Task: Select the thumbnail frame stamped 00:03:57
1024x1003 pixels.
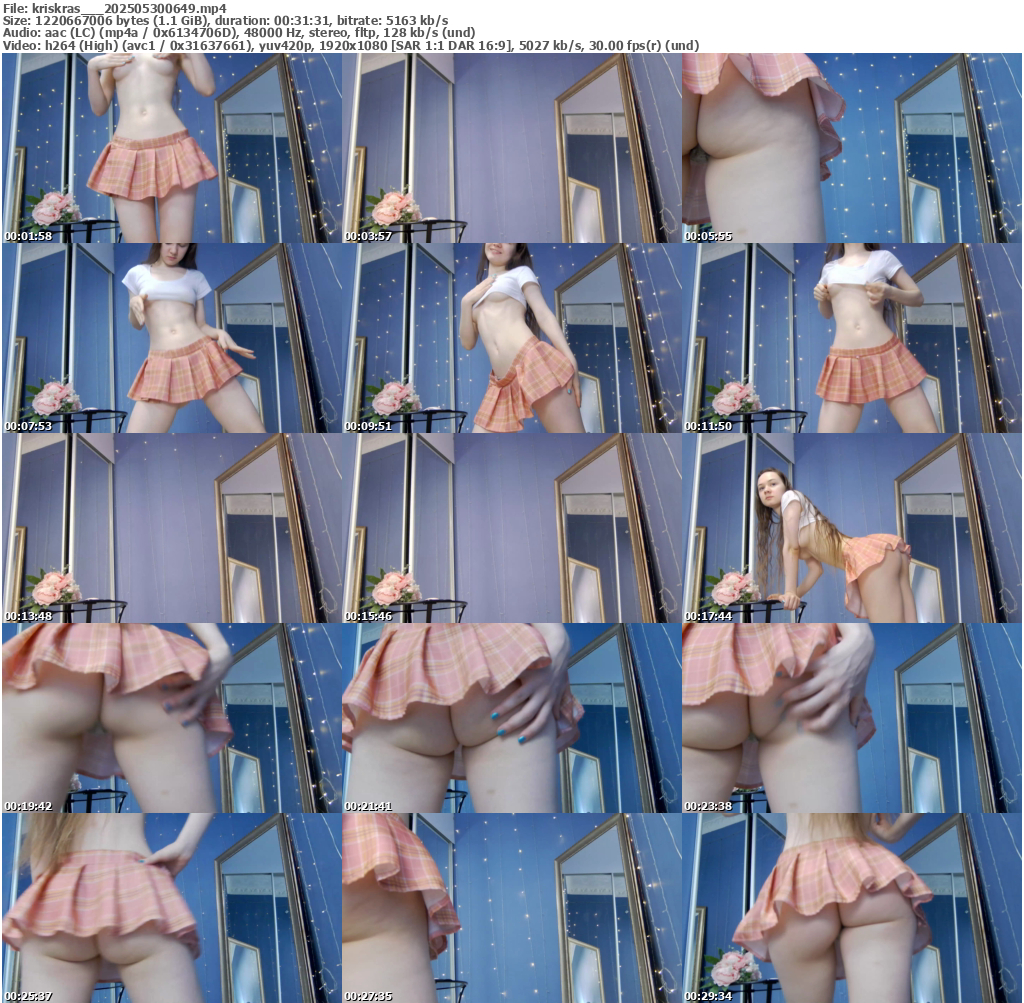Action: pos(511,148)
